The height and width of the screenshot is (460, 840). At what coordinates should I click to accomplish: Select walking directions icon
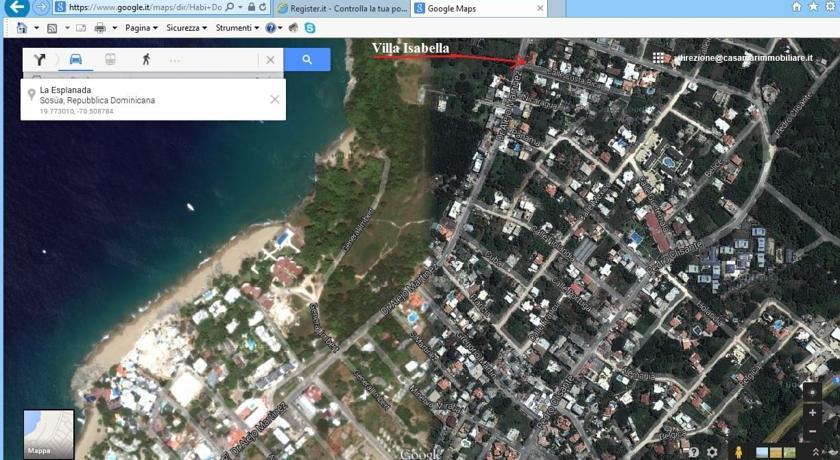[x=146, y=60]
